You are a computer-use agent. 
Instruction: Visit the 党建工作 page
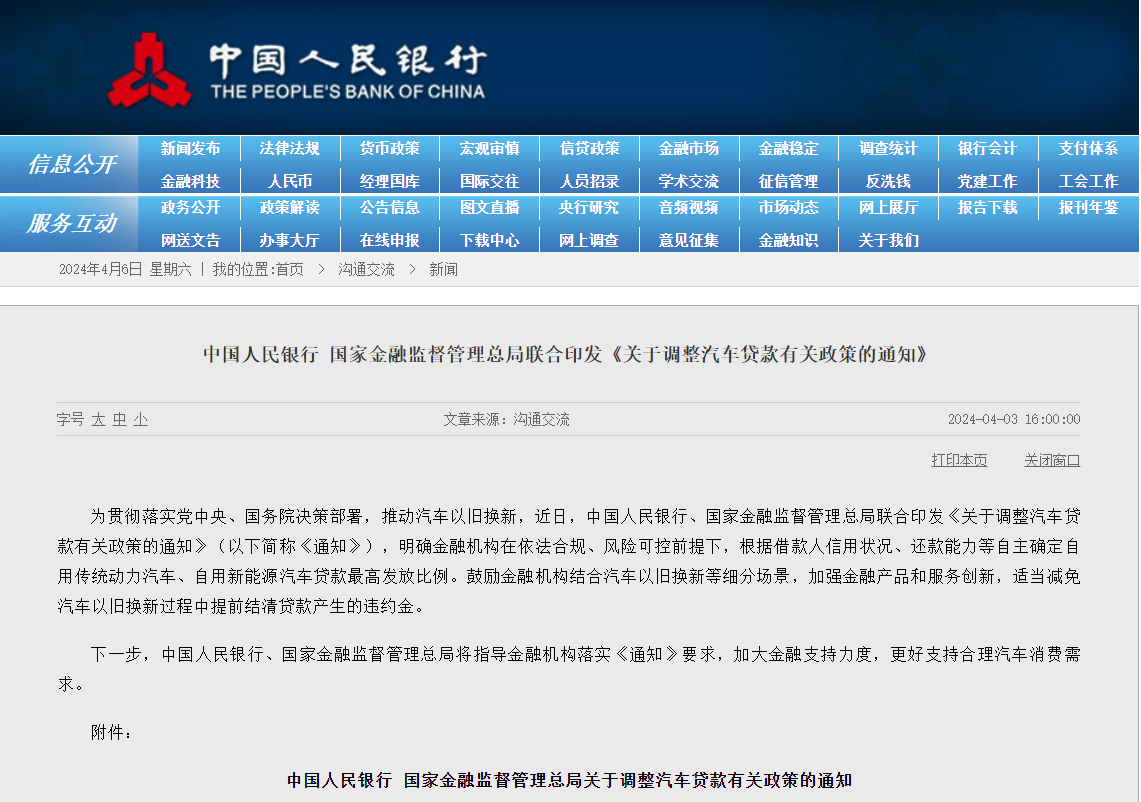click(x=987, y=181)
